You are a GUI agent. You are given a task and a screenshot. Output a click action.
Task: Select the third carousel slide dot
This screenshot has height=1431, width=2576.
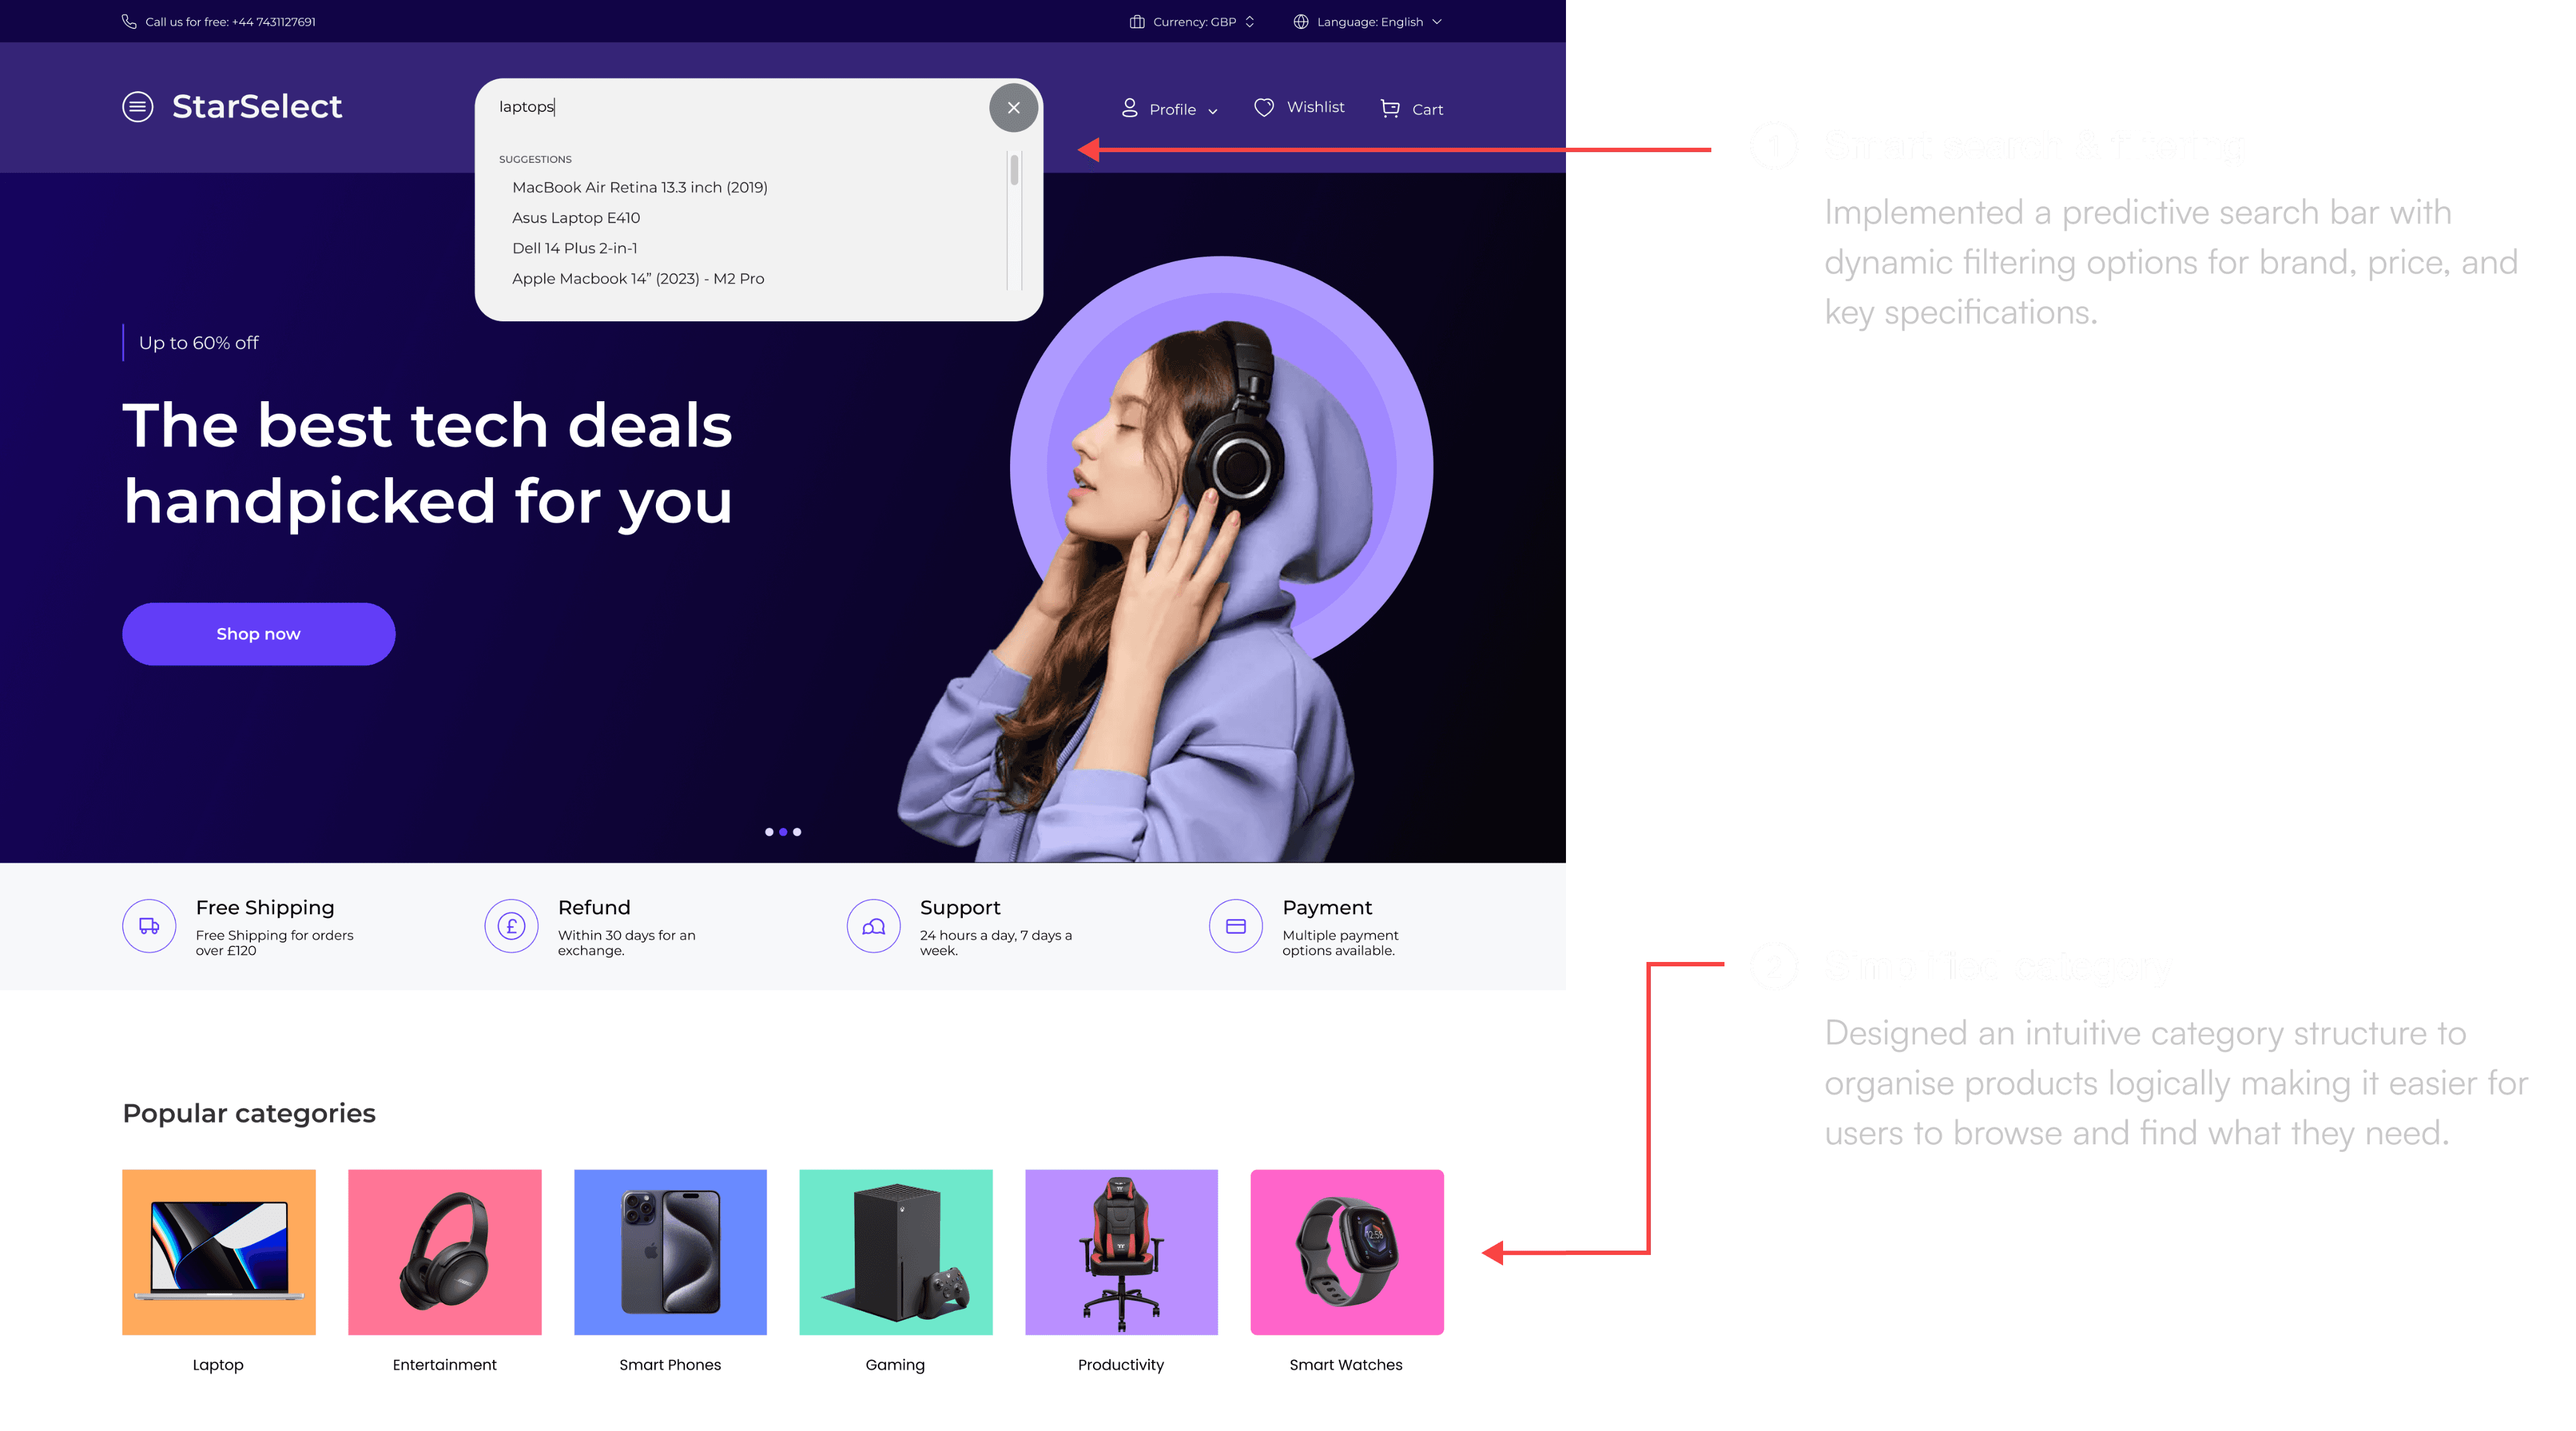click(x=797, y=832)
